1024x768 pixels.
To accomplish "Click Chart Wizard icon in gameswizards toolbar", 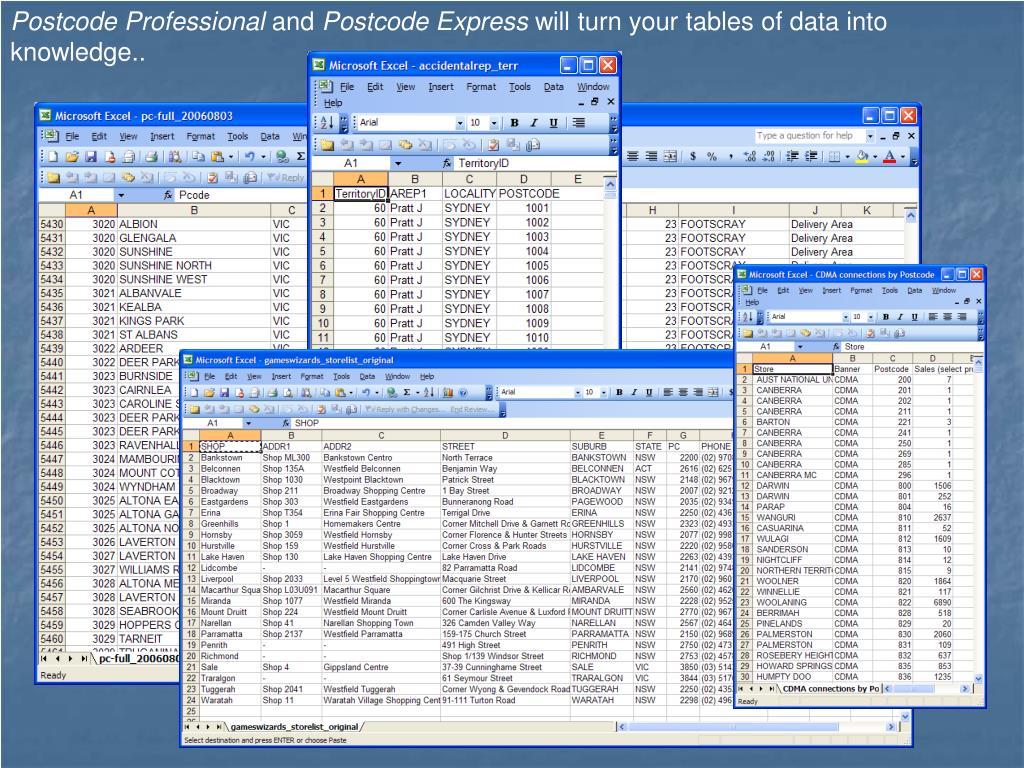I will point(446,393).
